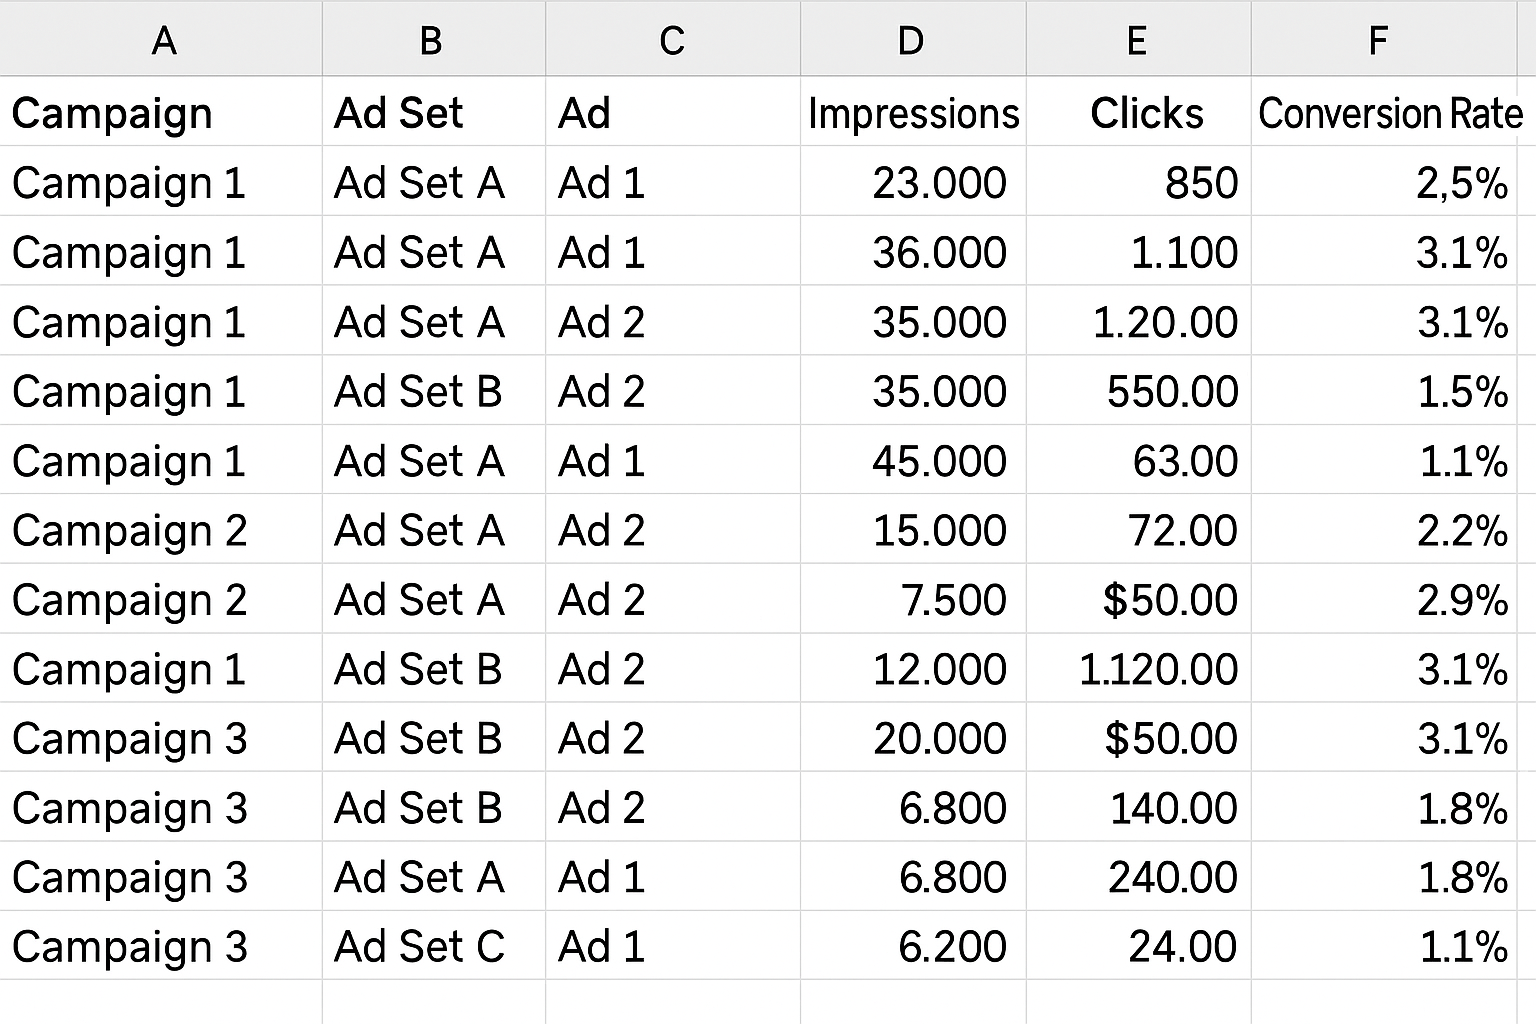The height and width of the screenshot is (1024, 1536).
Task: Select column header C
Action: [672, 40]
